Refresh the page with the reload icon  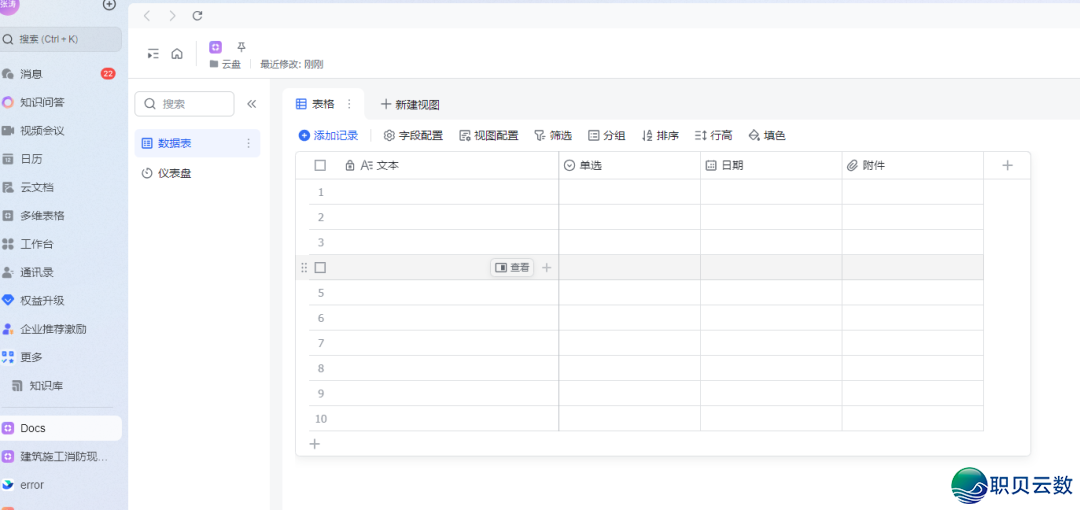[197, 15]
